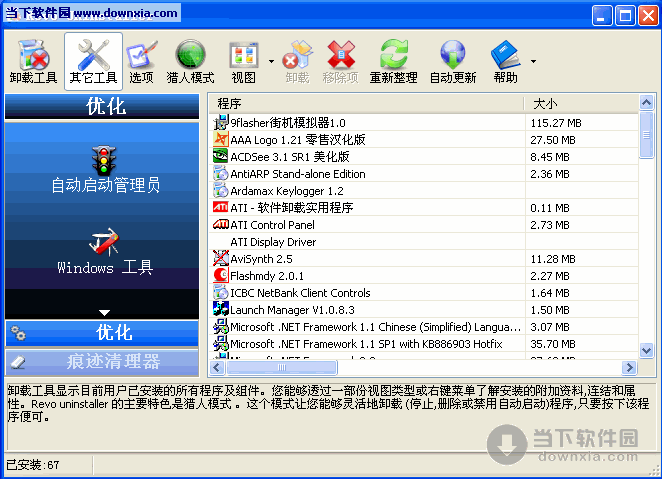The image size is (662, 479).
Task: Expand the 帮助 dropdown arrow
Action: (x=533, y=61)
